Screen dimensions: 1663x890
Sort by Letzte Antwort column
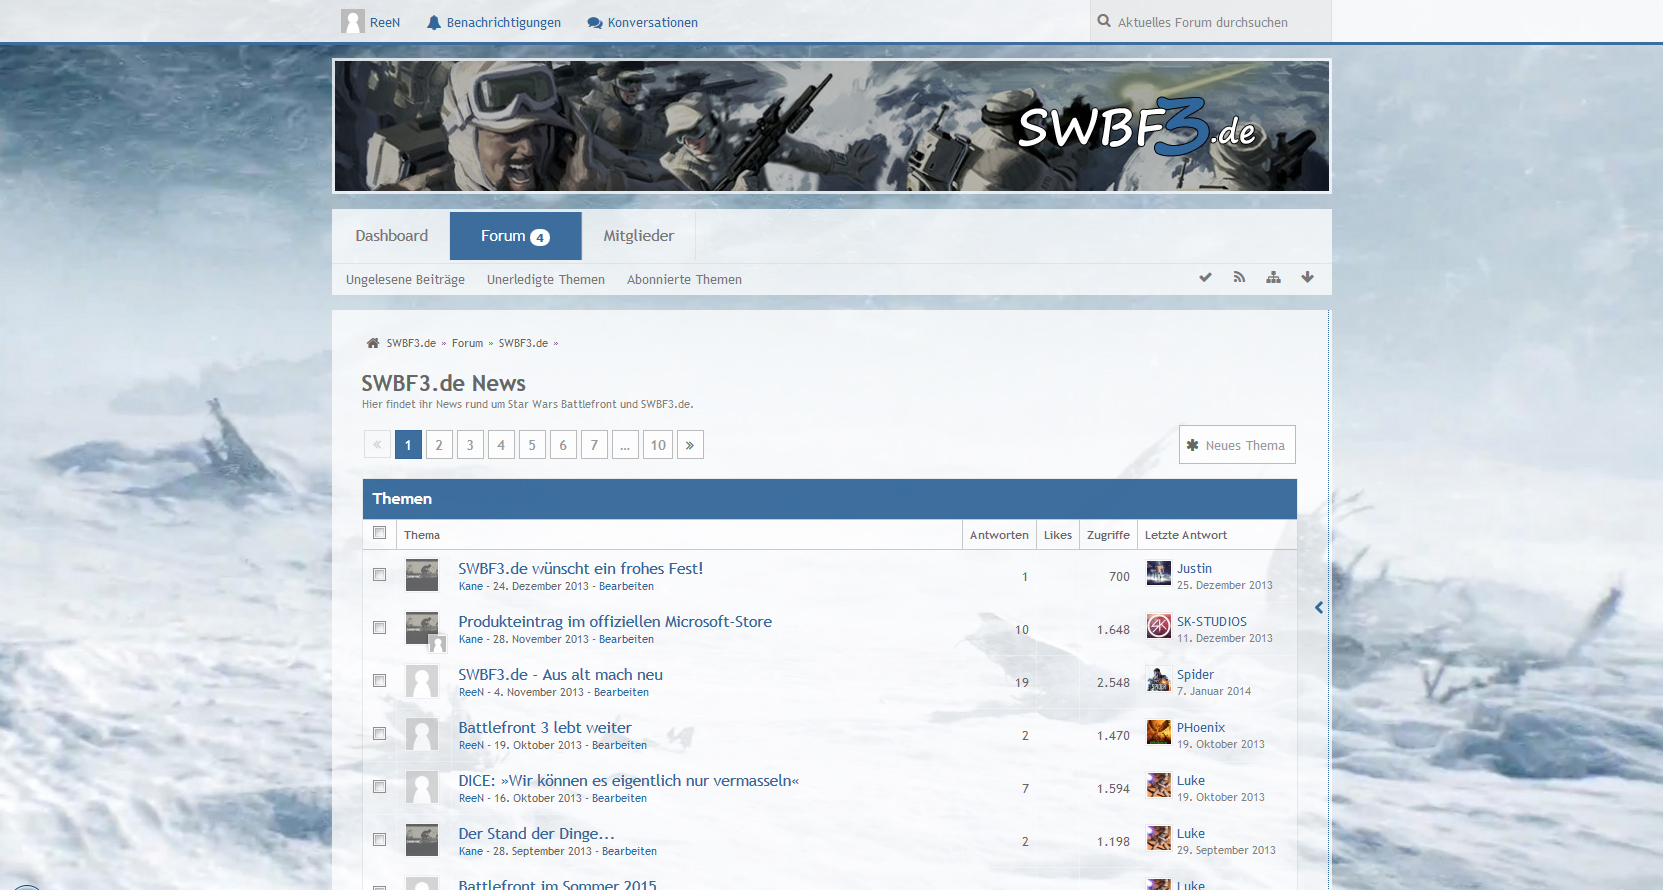pos(1186,535)
